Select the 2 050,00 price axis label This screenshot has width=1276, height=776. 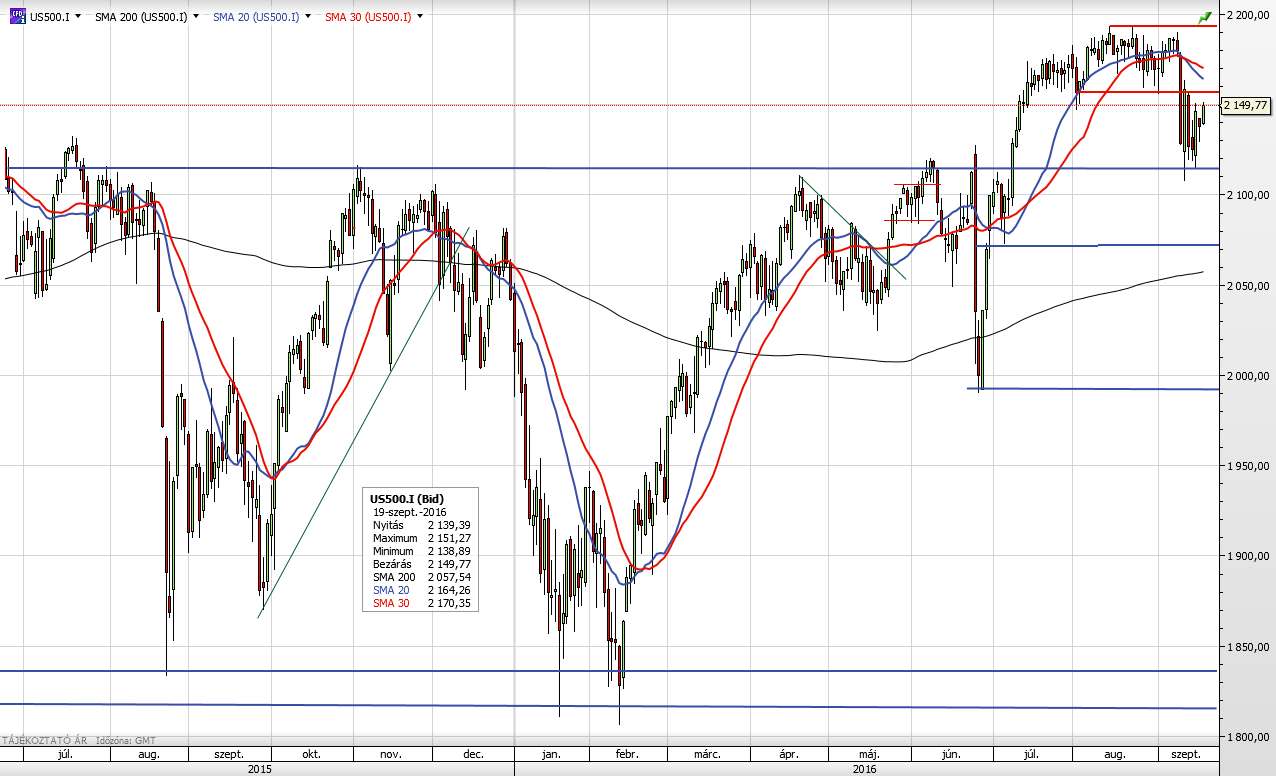click(x=1248, y=286)
